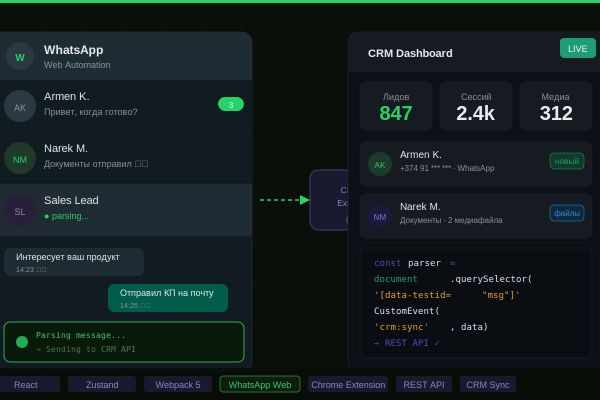Viewport: 600px width, 400px height.
Task: Select the Chrome Extension tag
Action: [x=348, y=384]
